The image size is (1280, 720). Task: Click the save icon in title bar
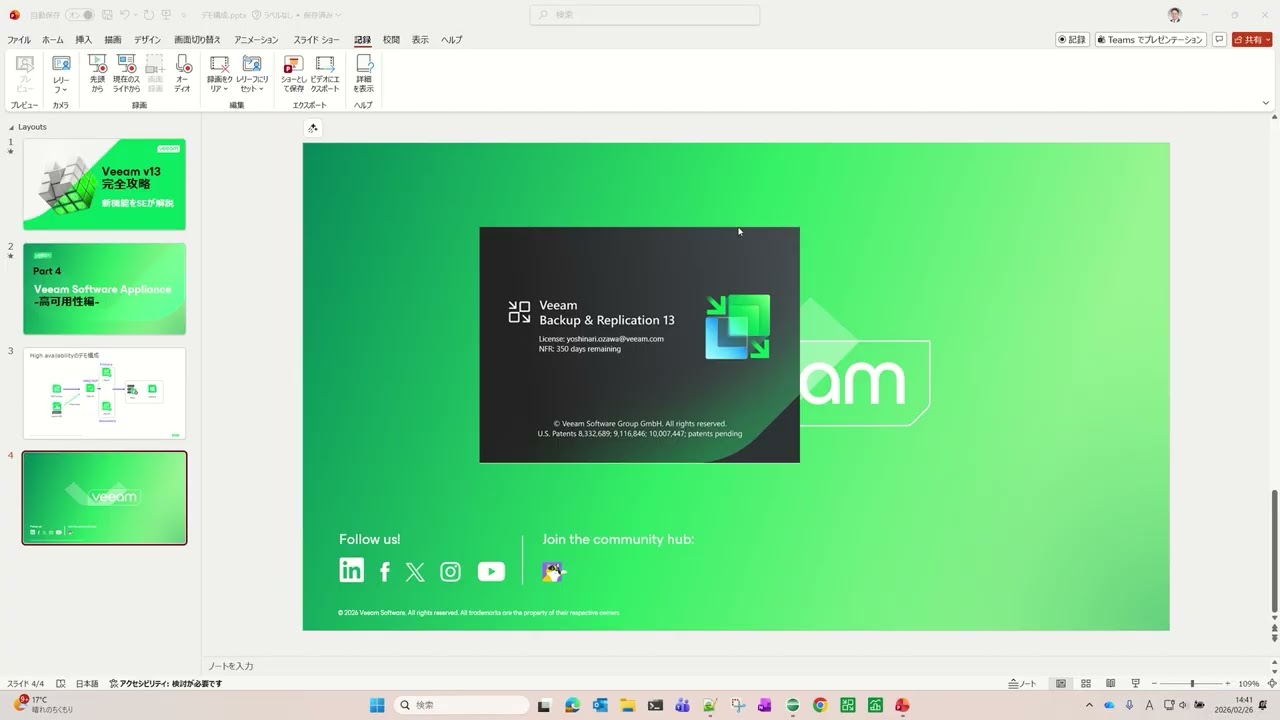click(106, 15)
